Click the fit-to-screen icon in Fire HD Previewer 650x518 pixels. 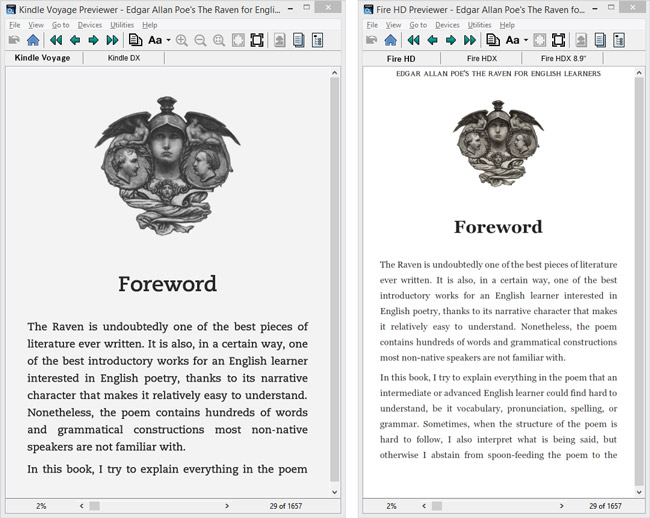click(539, 40)
